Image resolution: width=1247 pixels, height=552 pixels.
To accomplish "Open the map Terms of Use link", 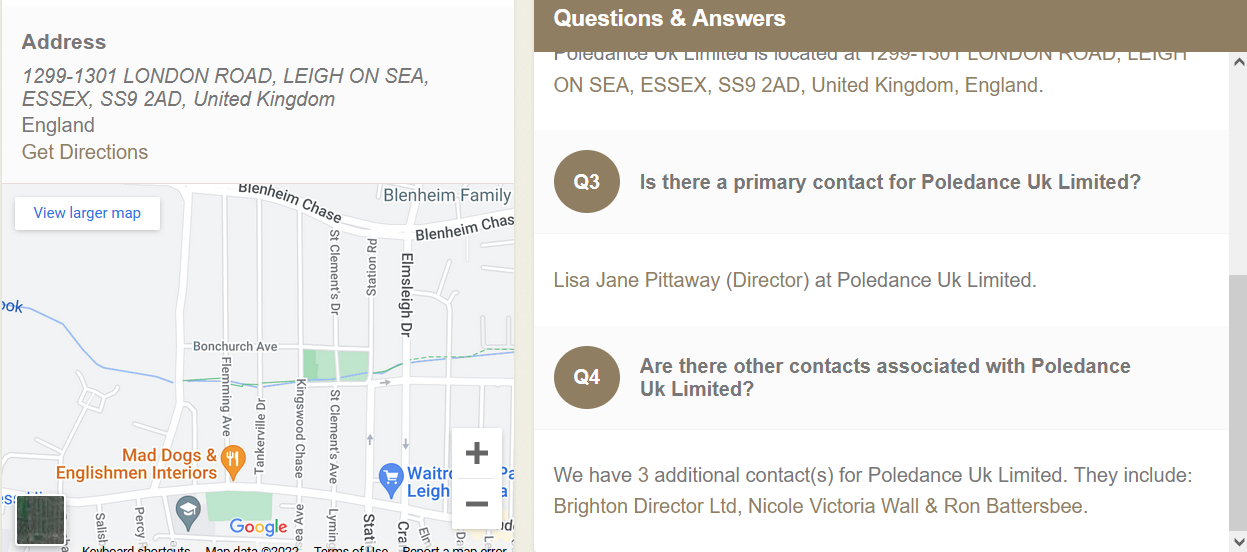I will [351, 548].
